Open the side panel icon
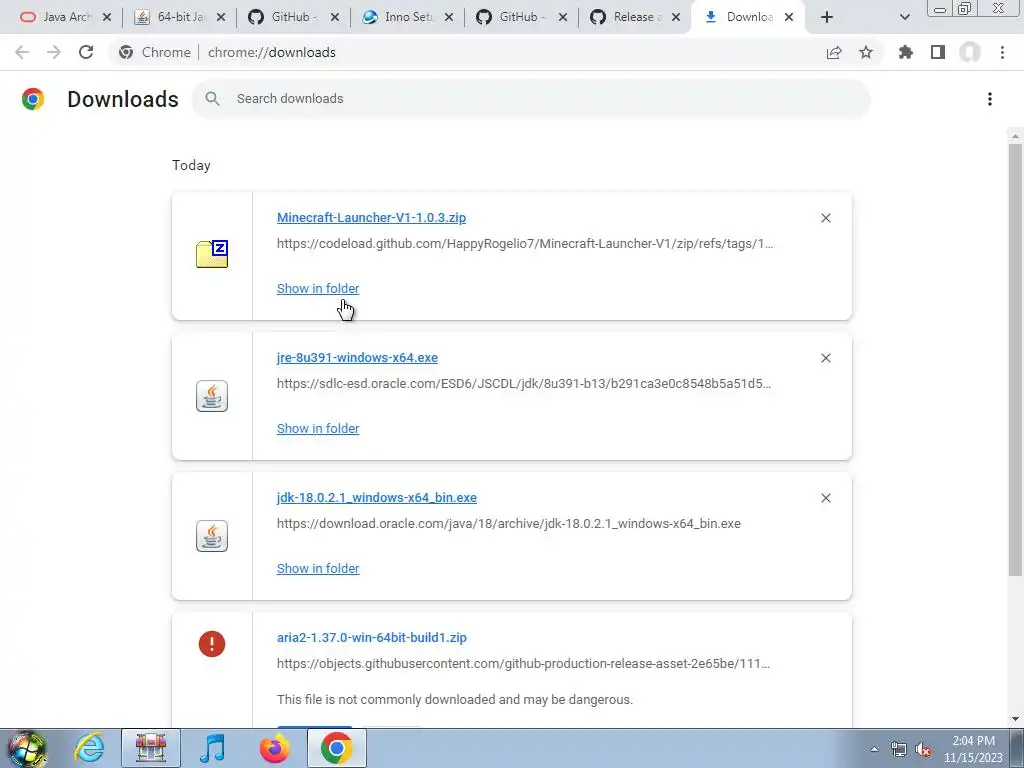Screen dimensions: 1024x768 point(938,52)
